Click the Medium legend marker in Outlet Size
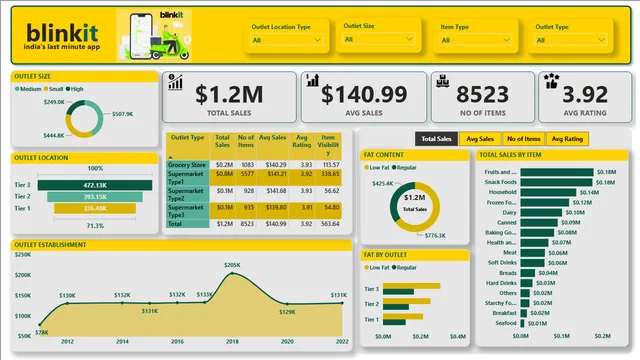This screenshot has width=640, height=360. [17, 89]
